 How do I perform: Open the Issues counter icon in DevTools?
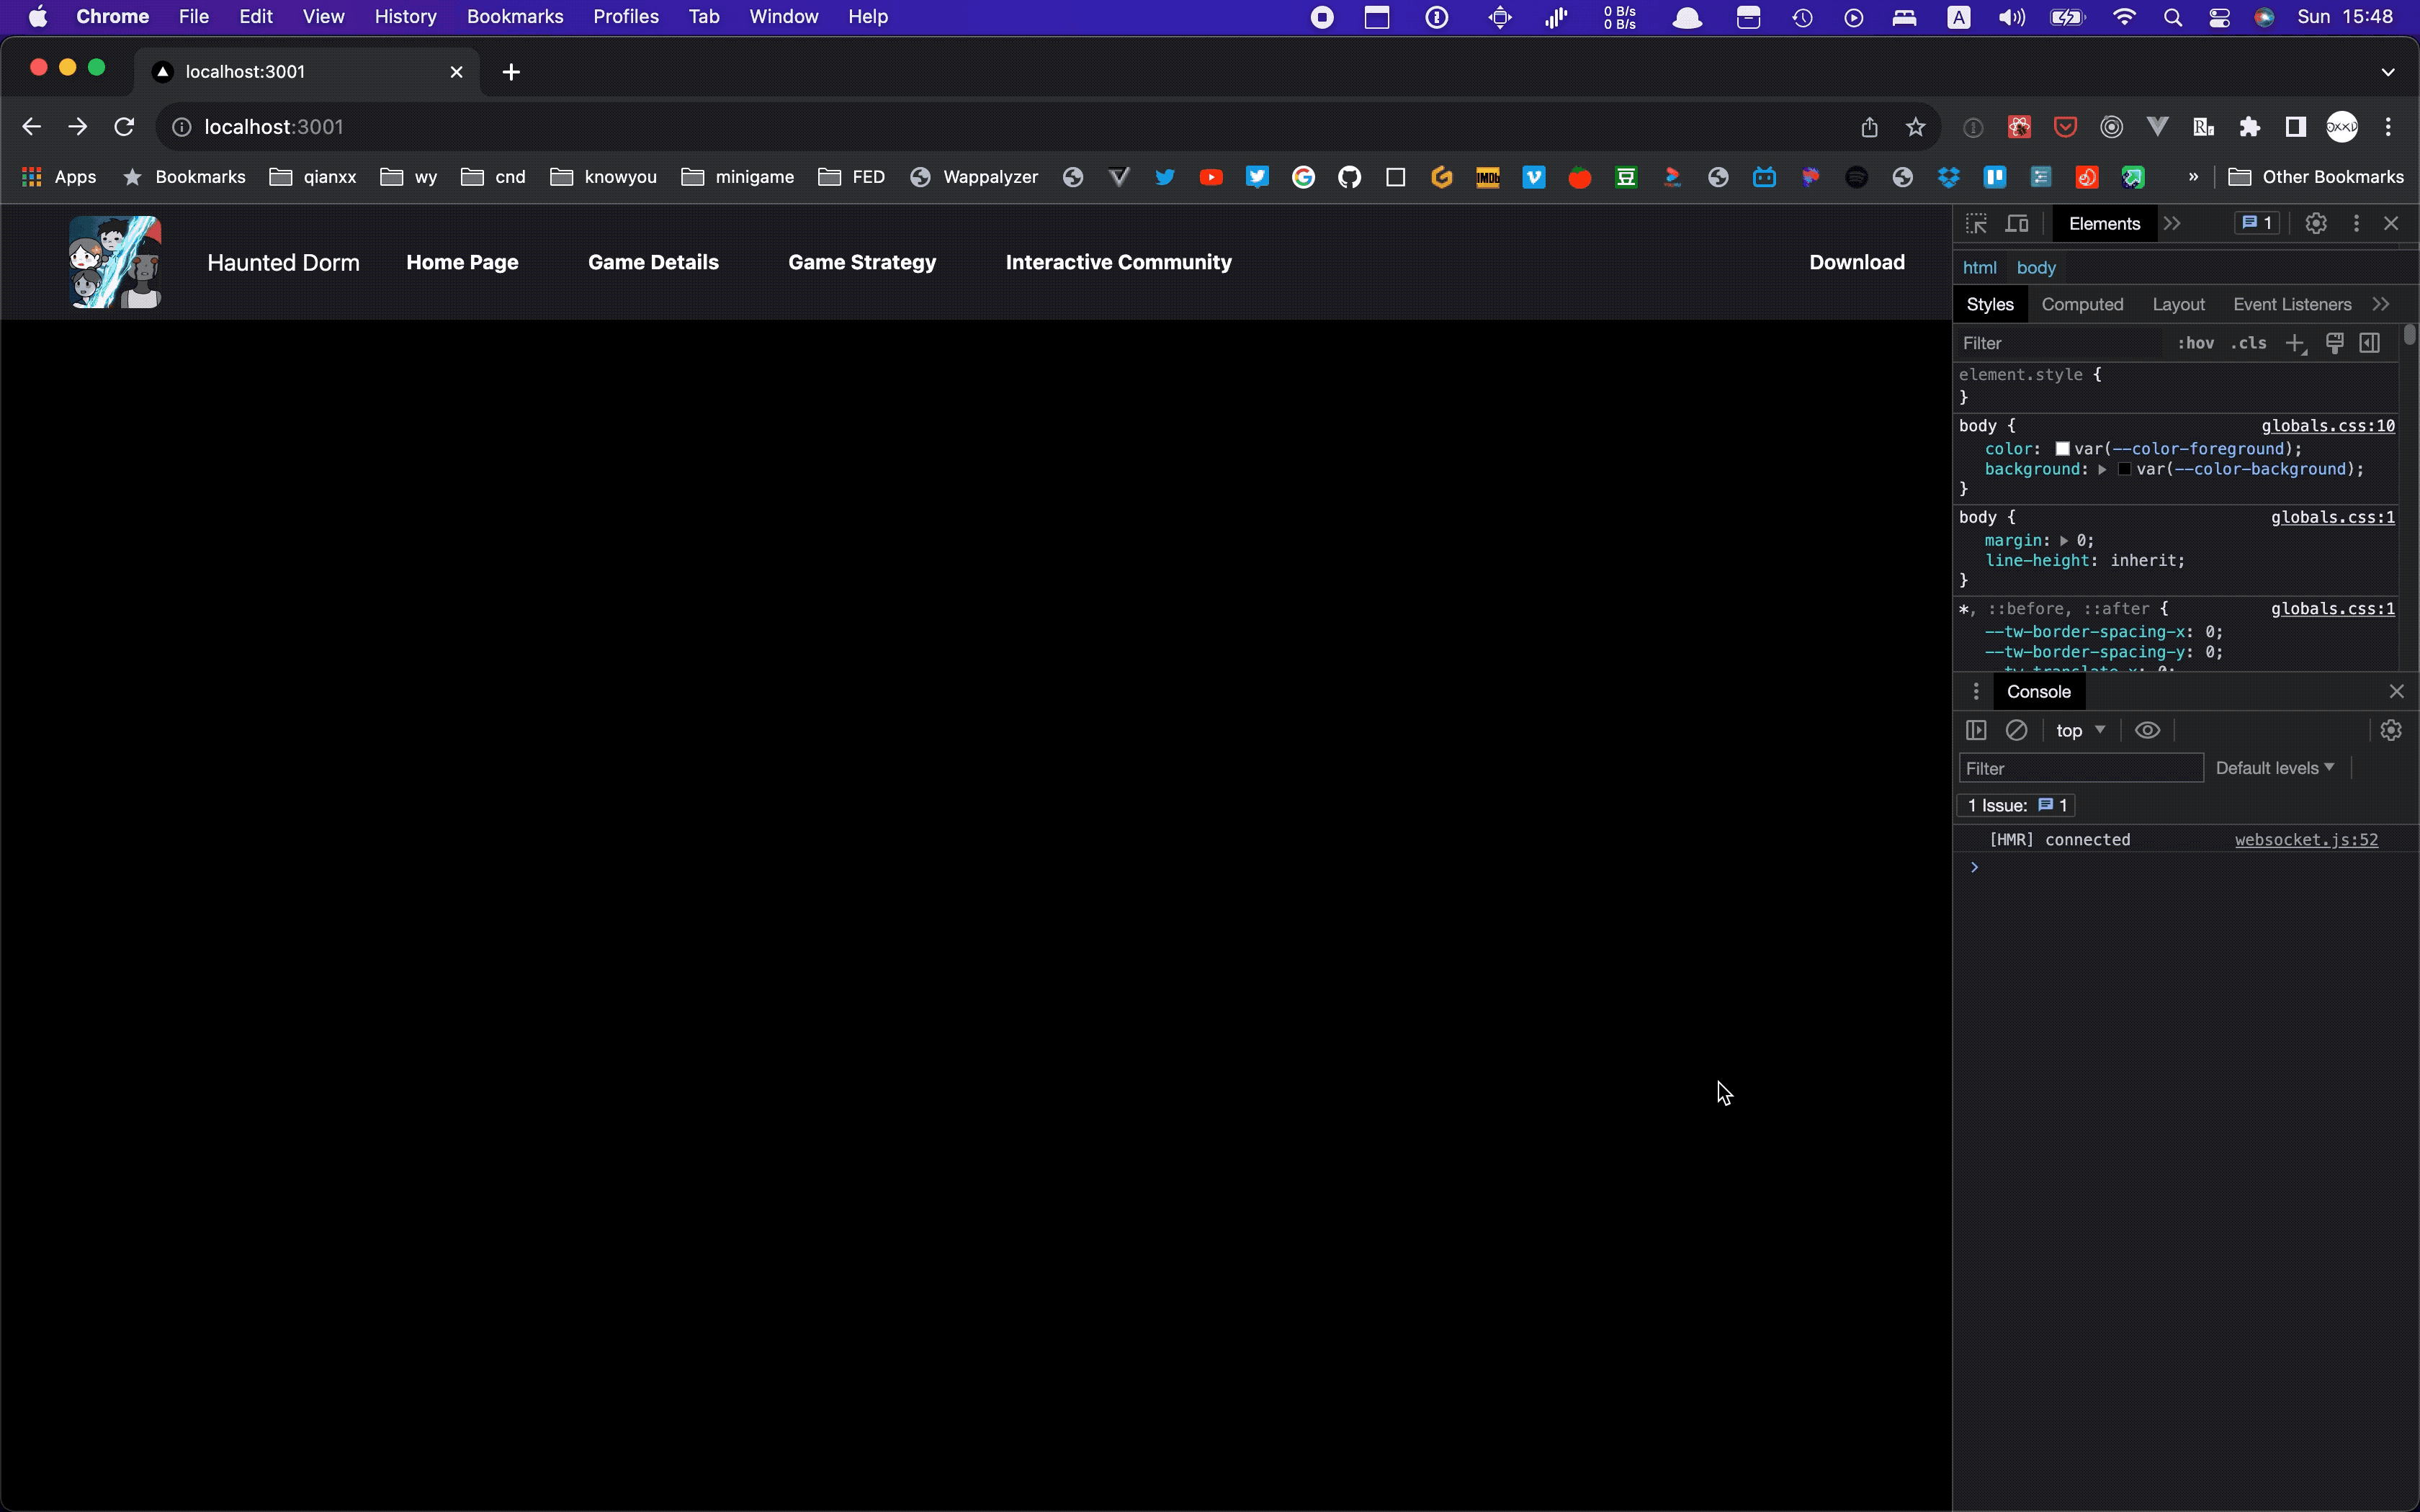pos(2256,223)
